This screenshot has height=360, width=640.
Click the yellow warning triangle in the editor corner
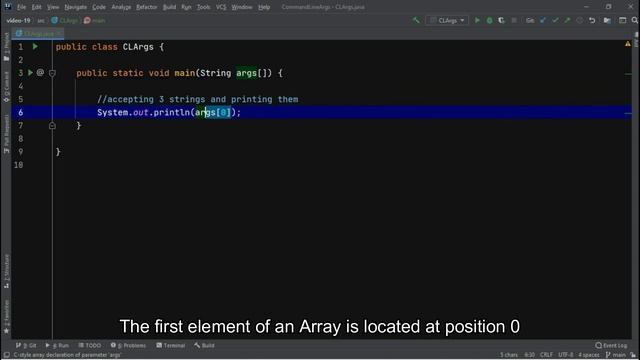click(628, 44)
